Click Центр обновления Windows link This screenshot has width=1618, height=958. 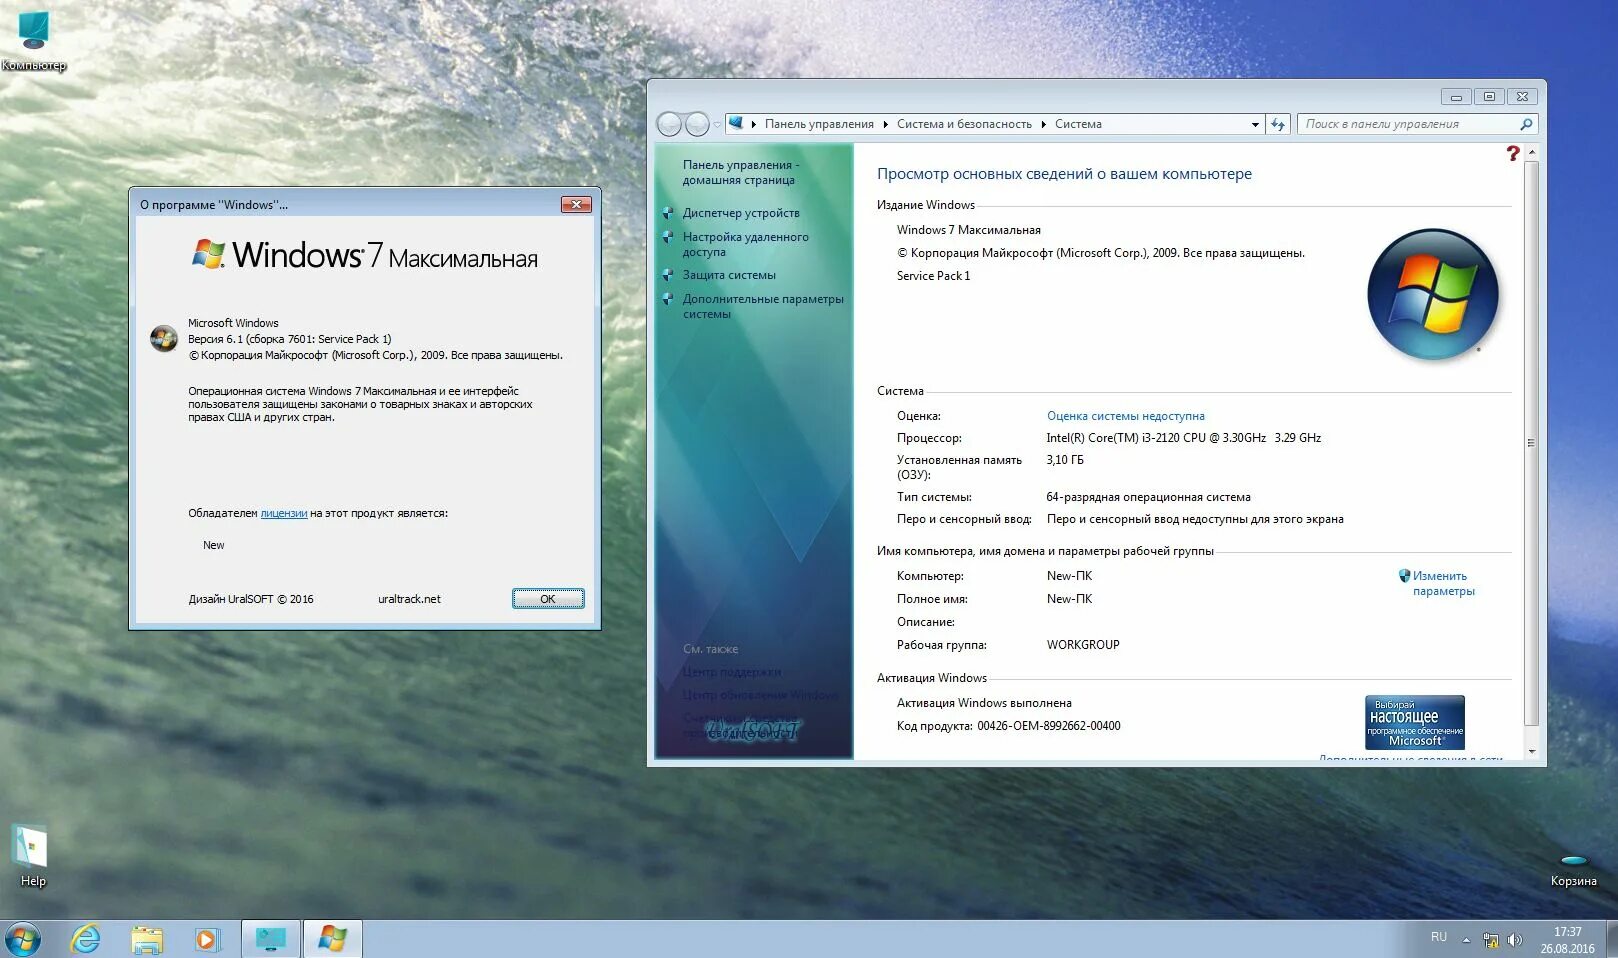761,695
